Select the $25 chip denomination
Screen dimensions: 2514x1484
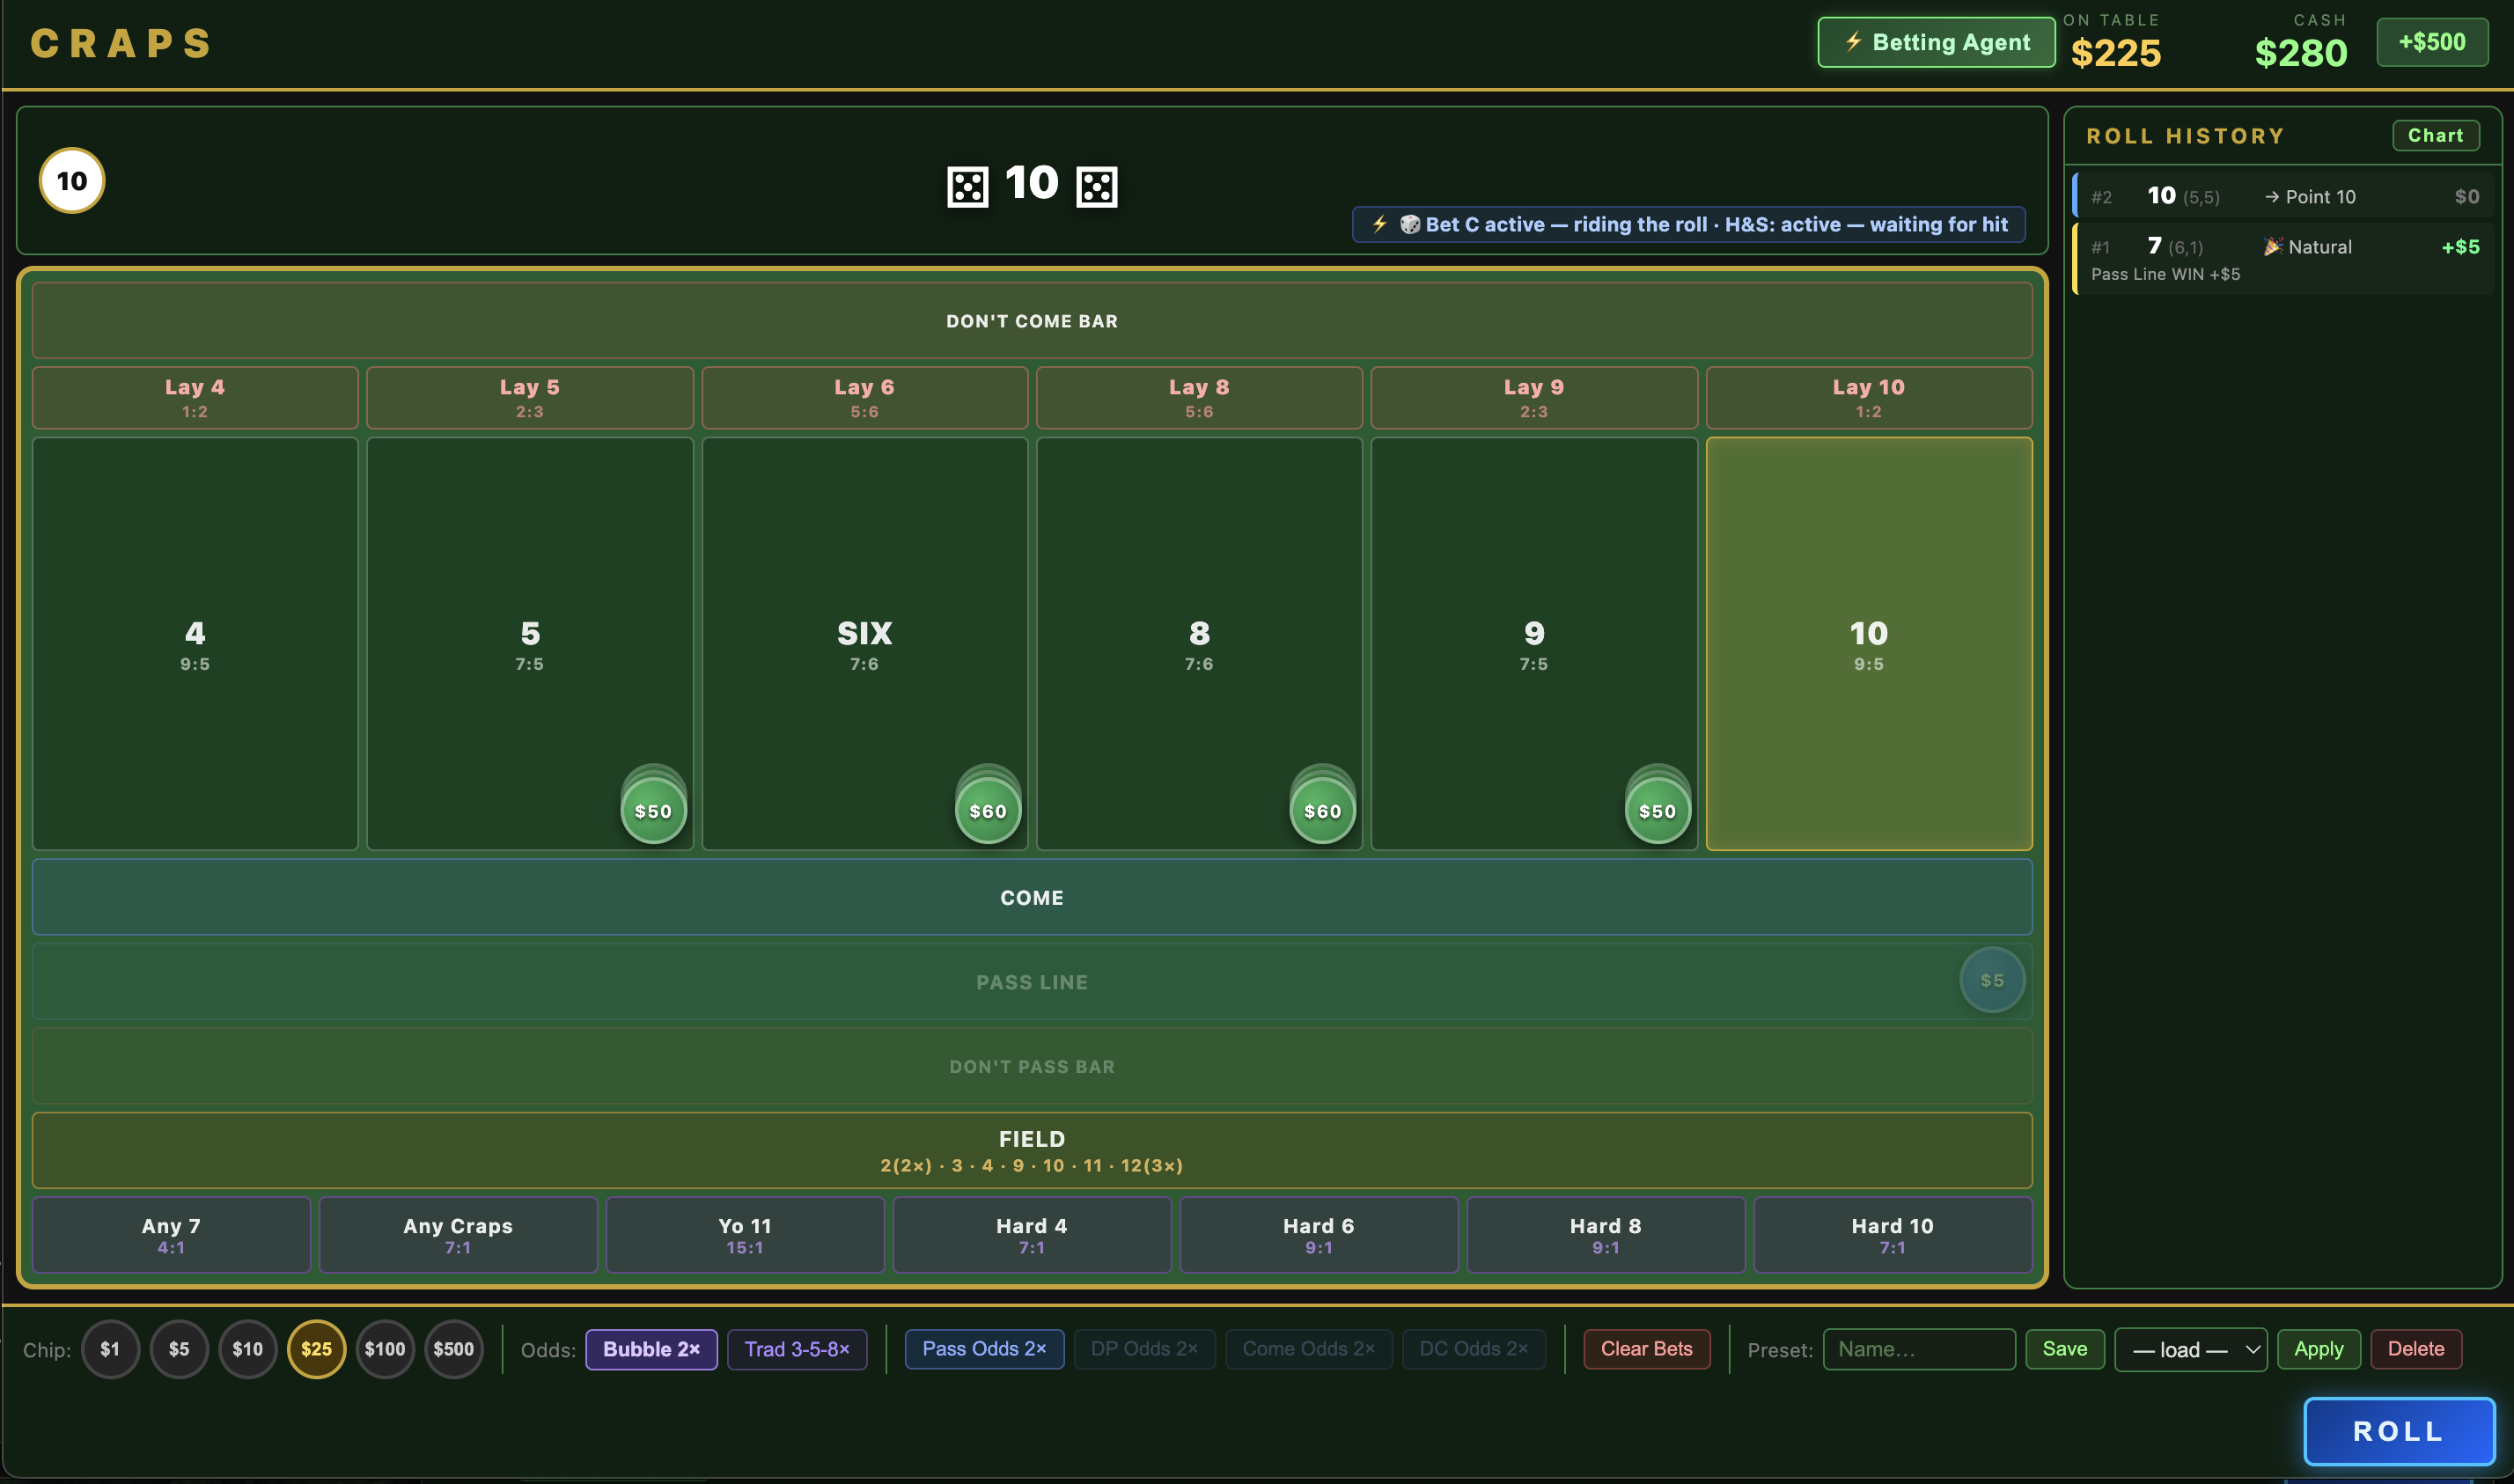click(x=317, y=1349)
